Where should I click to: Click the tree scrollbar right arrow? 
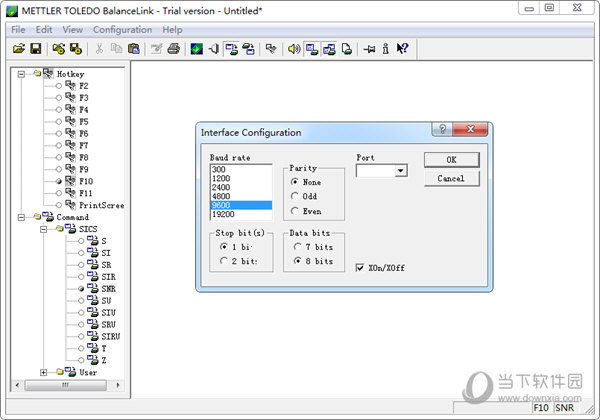[117, 385]
